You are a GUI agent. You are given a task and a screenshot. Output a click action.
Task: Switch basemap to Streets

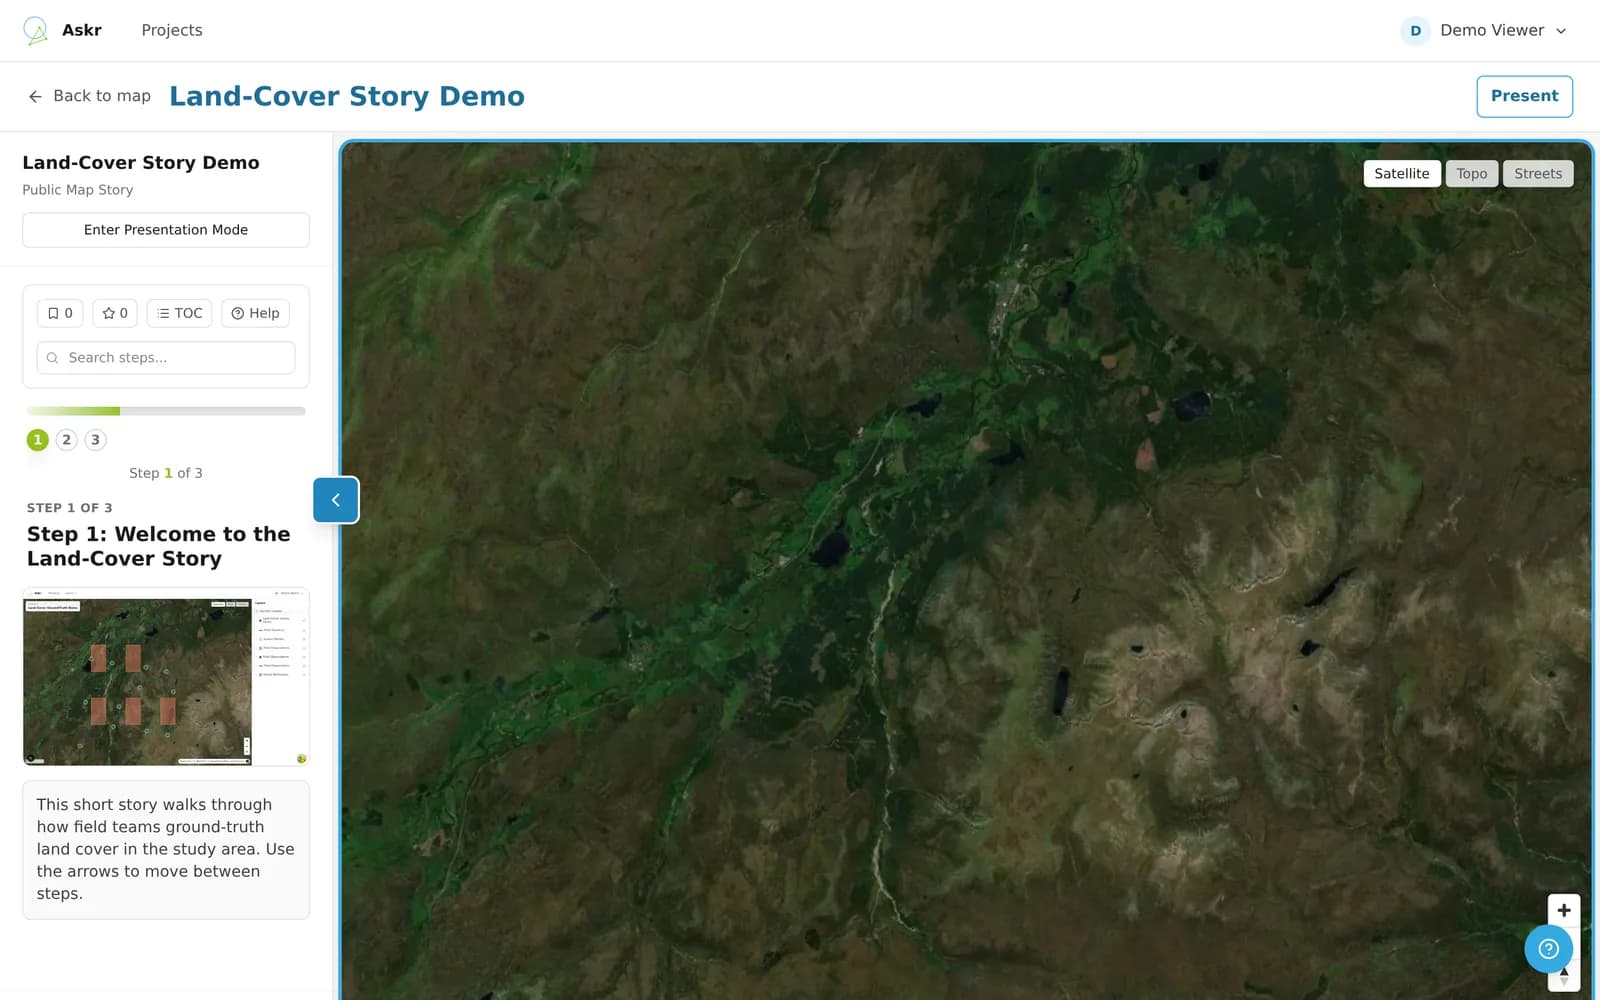[x=1538, y=174]
